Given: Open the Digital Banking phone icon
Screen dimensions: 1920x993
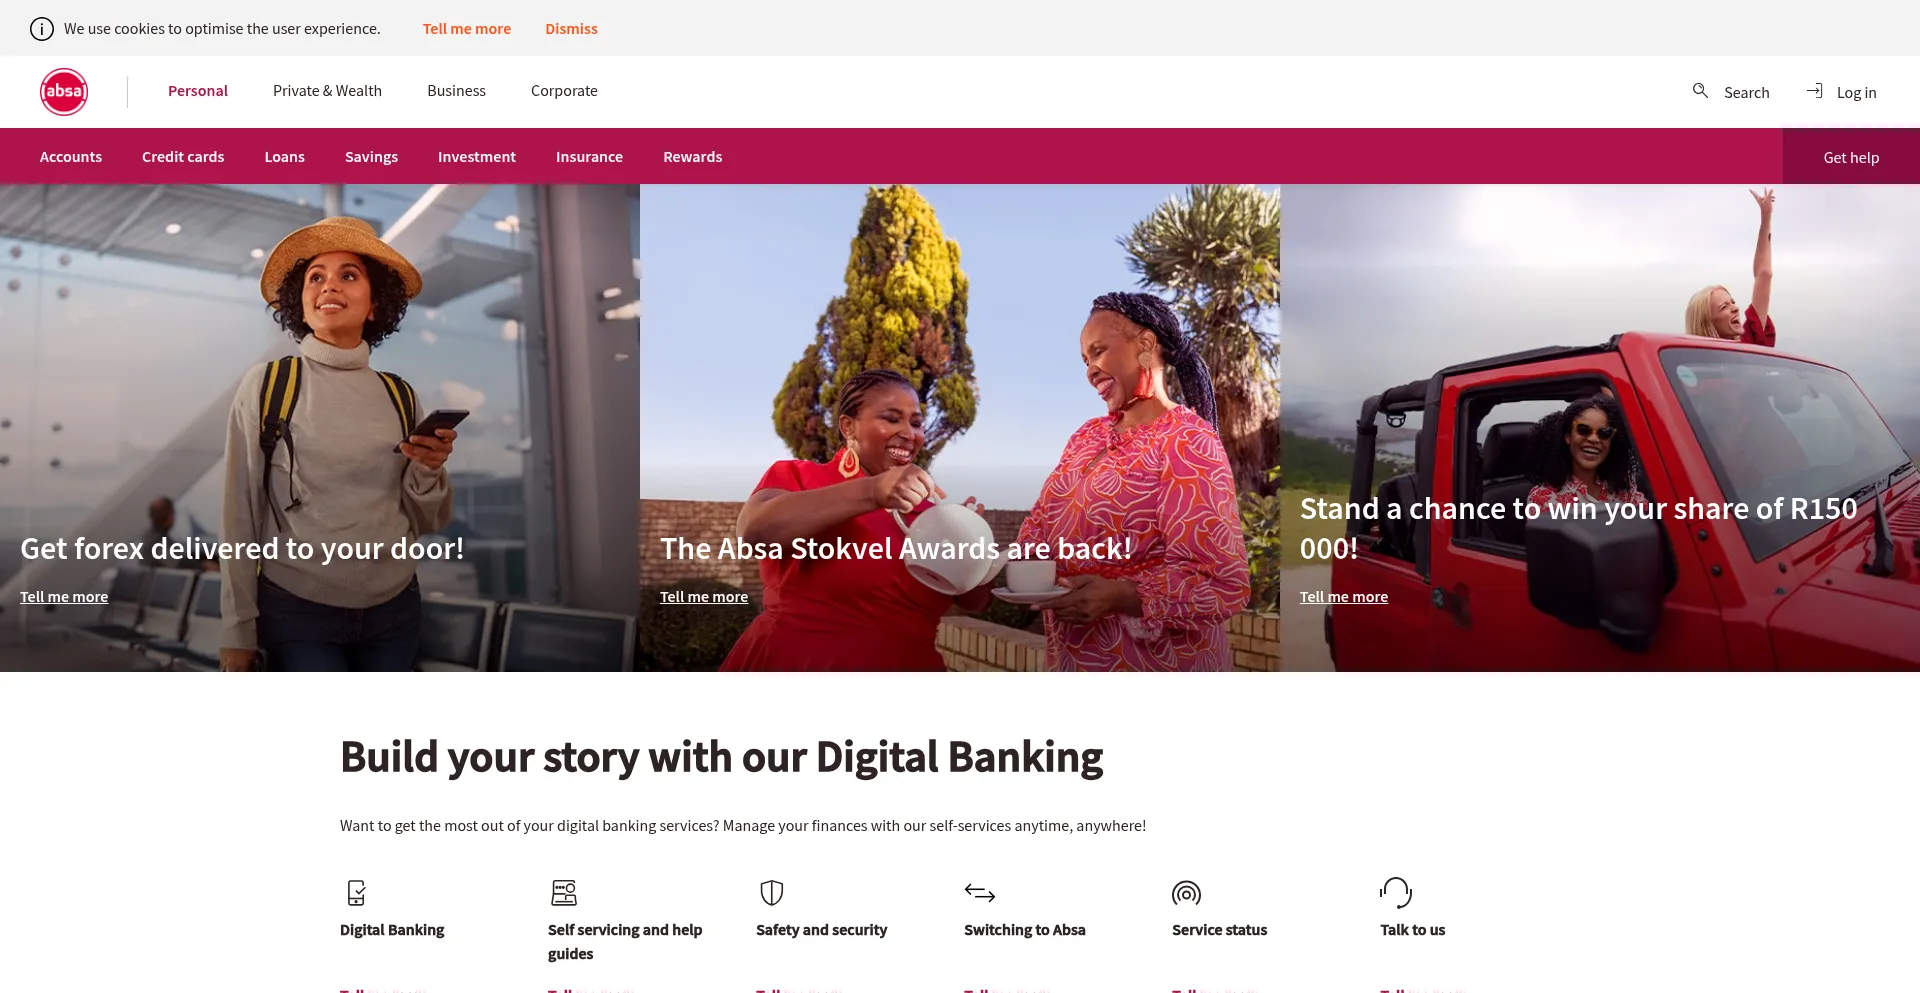Looking at the screenshot, I should (356, 892).
